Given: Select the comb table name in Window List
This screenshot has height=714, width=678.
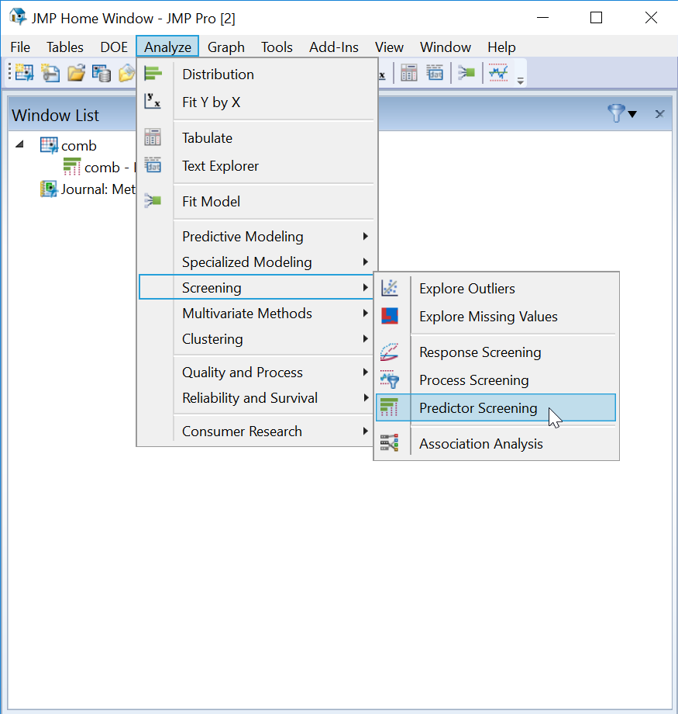Looking at the screenshot, I should point(79,146).
